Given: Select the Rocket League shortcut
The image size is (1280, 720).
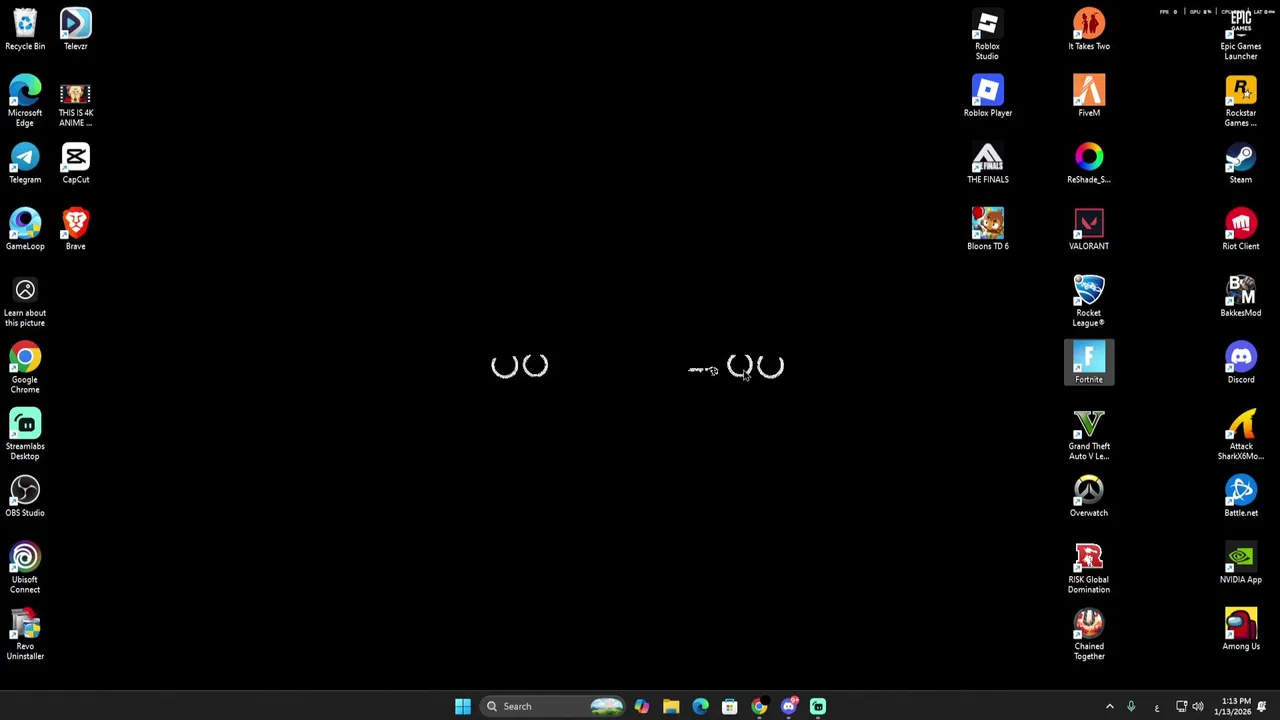Looking at the screenshot, I should point(1088,301).
